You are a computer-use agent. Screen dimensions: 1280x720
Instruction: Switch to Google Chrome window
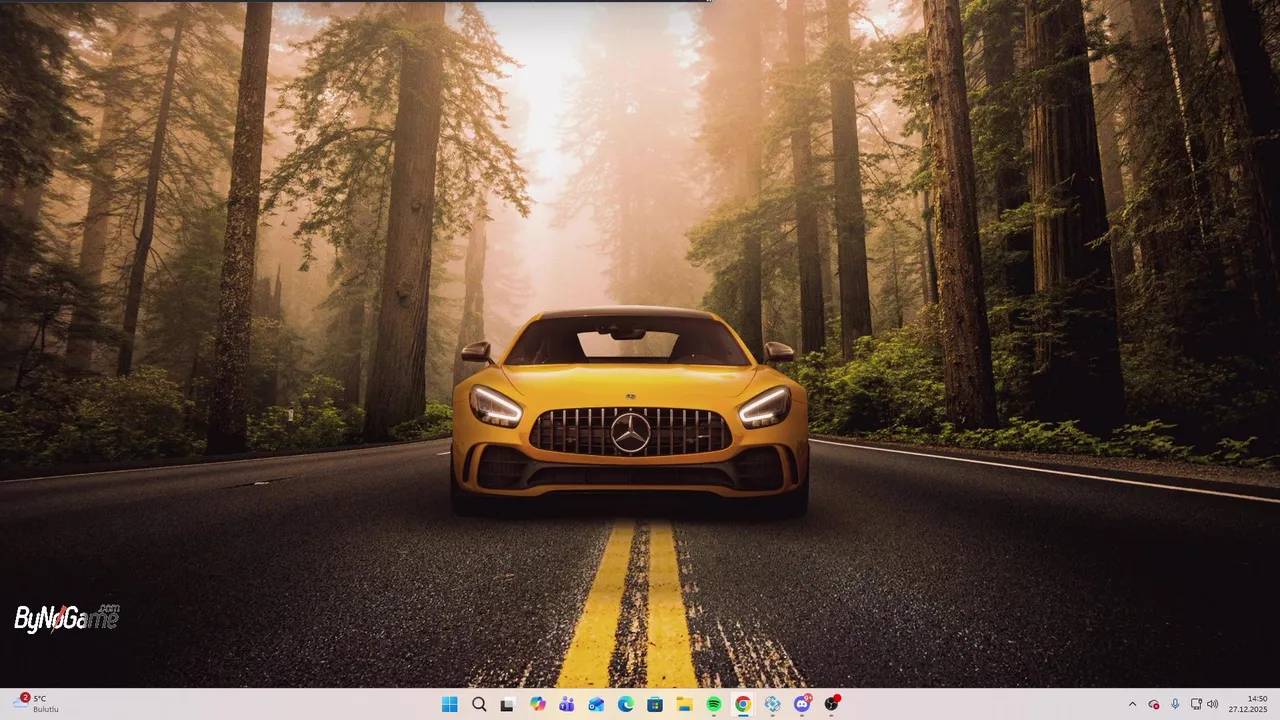(743, 704)
